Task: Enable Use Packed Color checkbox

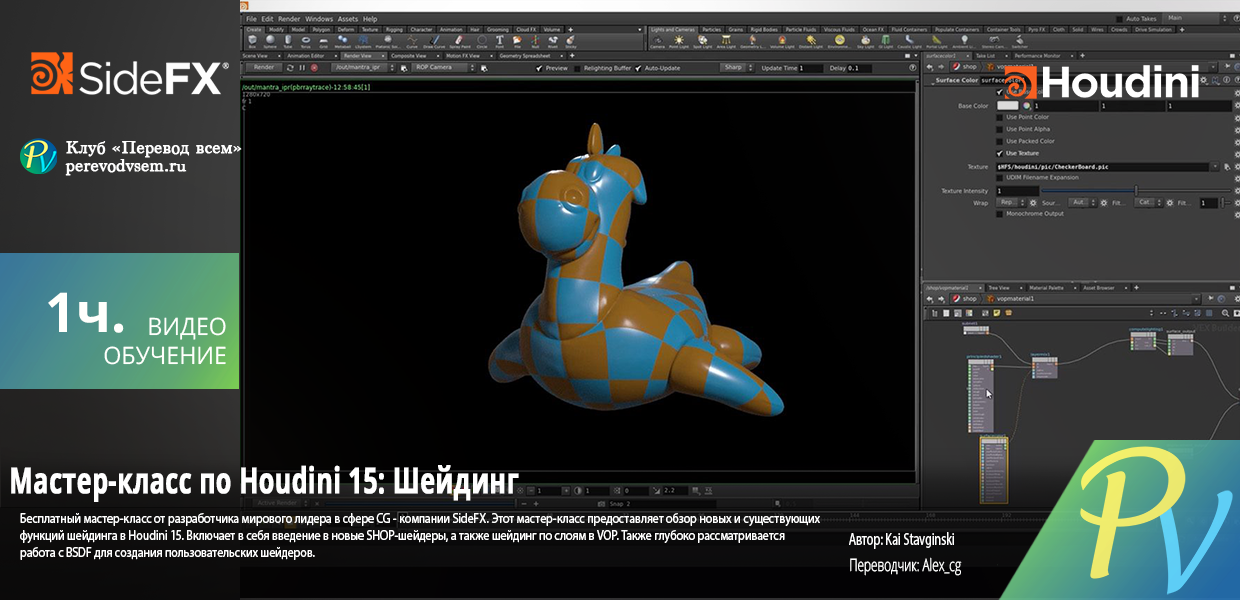Action: [x=999, y=141]
